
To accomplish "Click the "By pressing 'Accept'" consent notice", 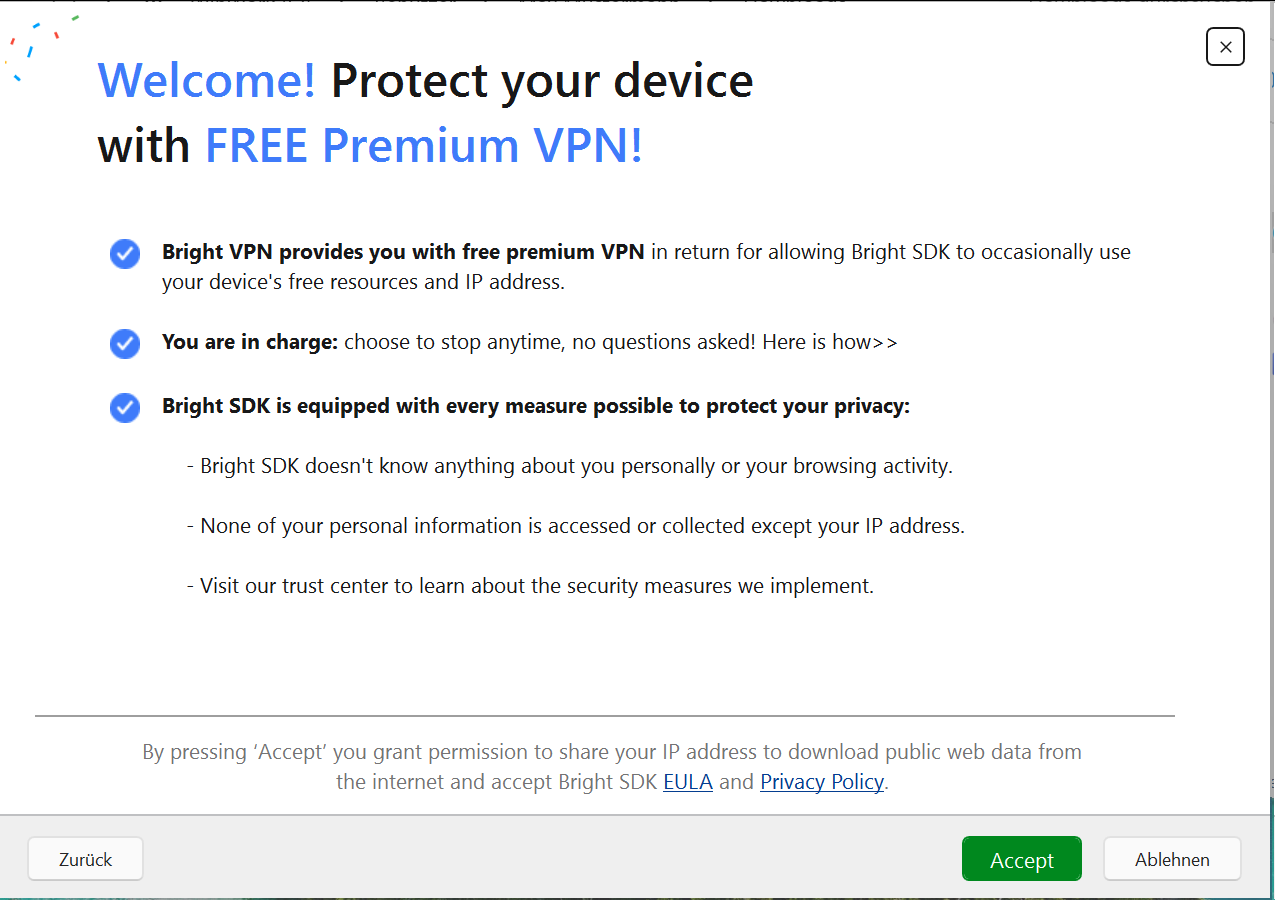I will [612, 752].
